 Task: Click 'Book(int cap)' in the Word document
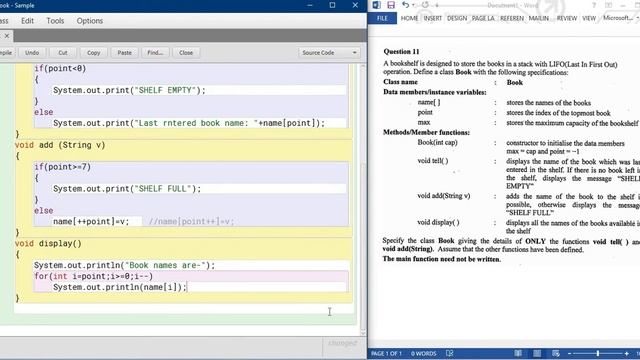click(437, 142)
